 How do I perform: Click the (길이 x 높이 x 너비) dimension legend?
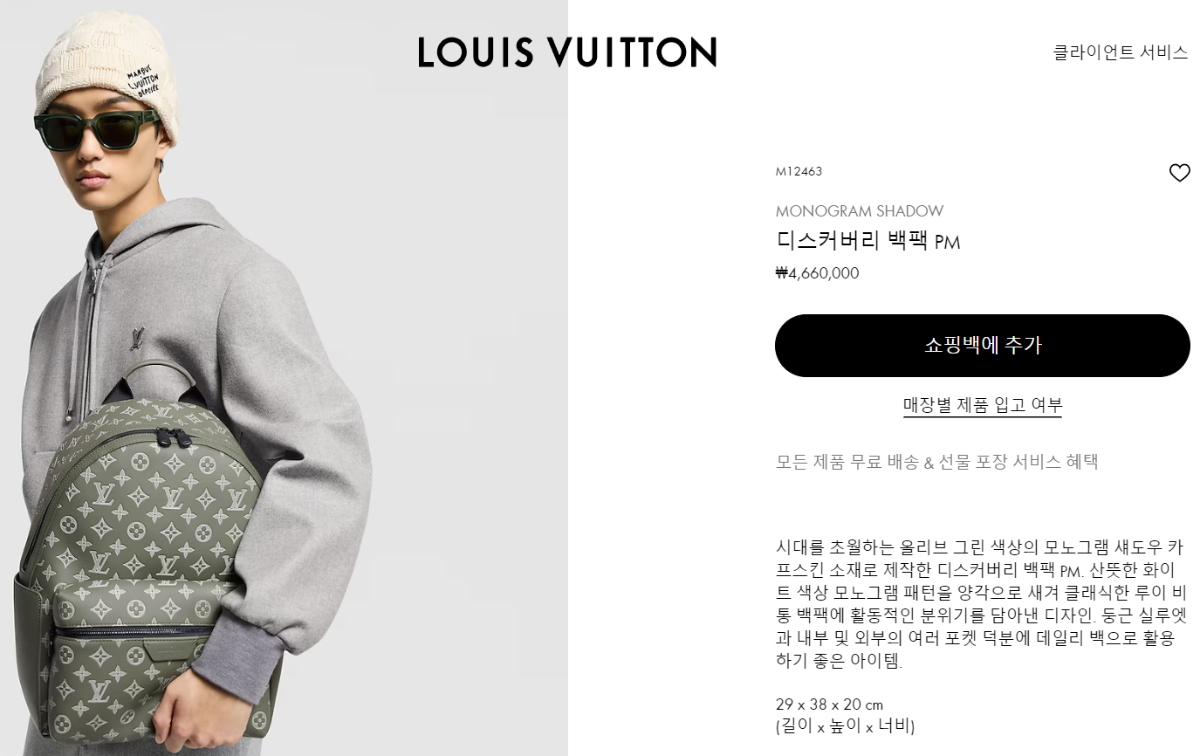[845, 726]
